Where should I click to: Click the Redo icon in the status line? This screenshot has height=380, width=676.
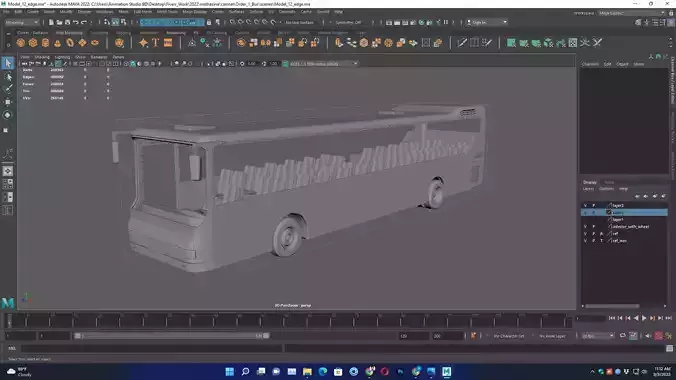(84, 22)
